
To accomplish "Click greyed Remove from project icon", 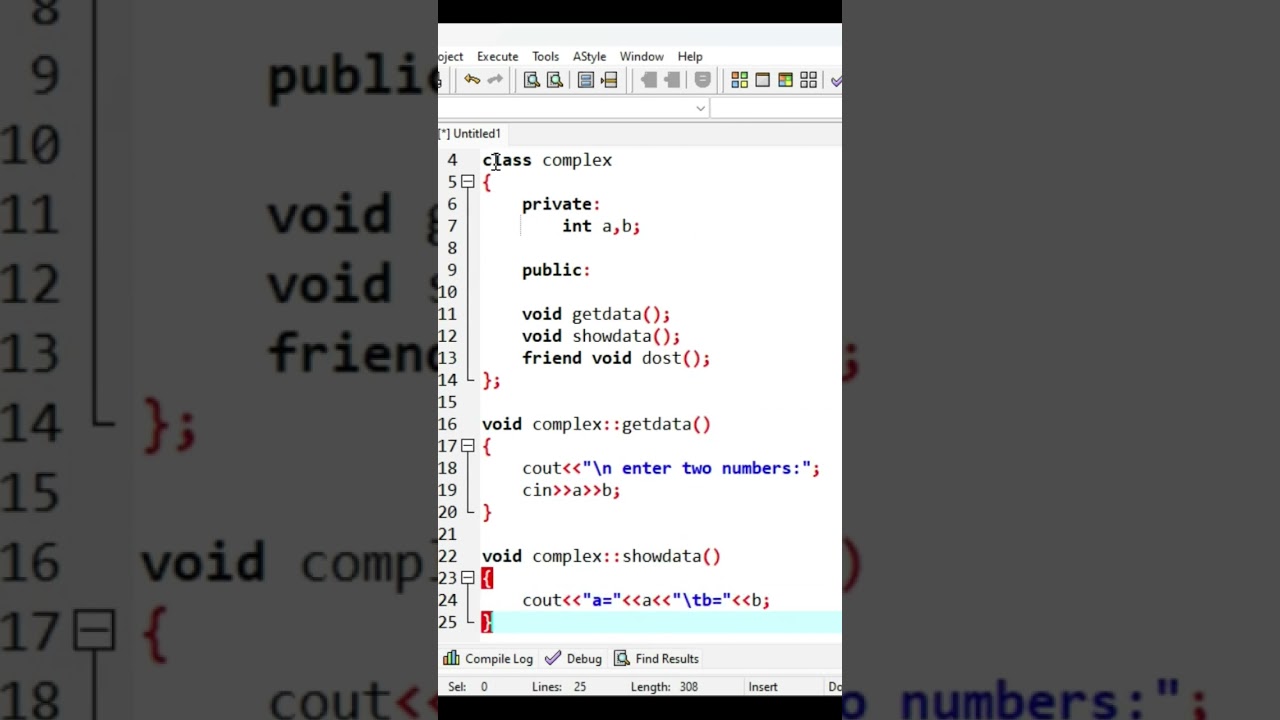I will click(x=672, y=80).
